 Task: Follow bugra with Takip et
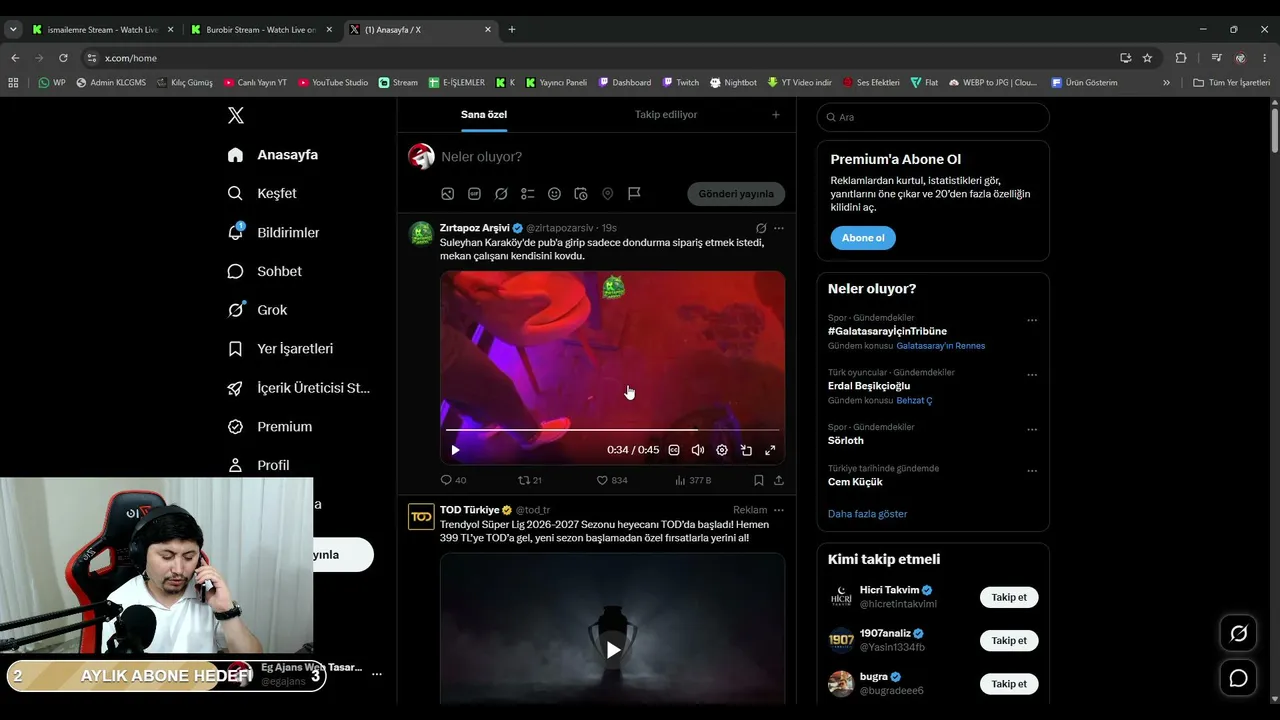point(1009,684)
